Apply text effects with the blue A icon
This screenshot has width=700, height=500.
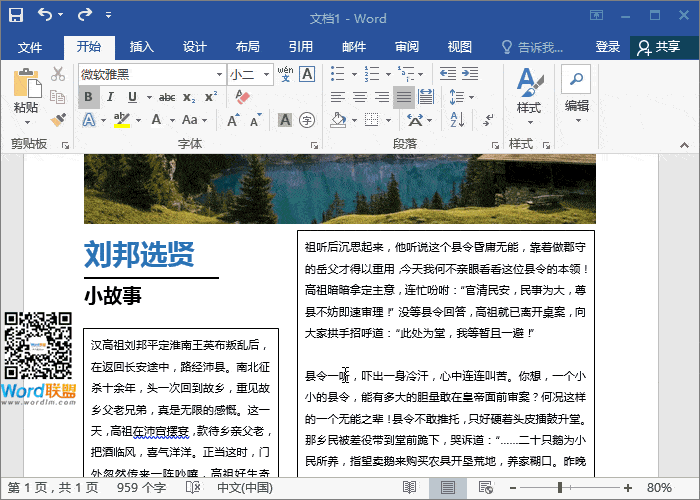(x=89, y=120)
